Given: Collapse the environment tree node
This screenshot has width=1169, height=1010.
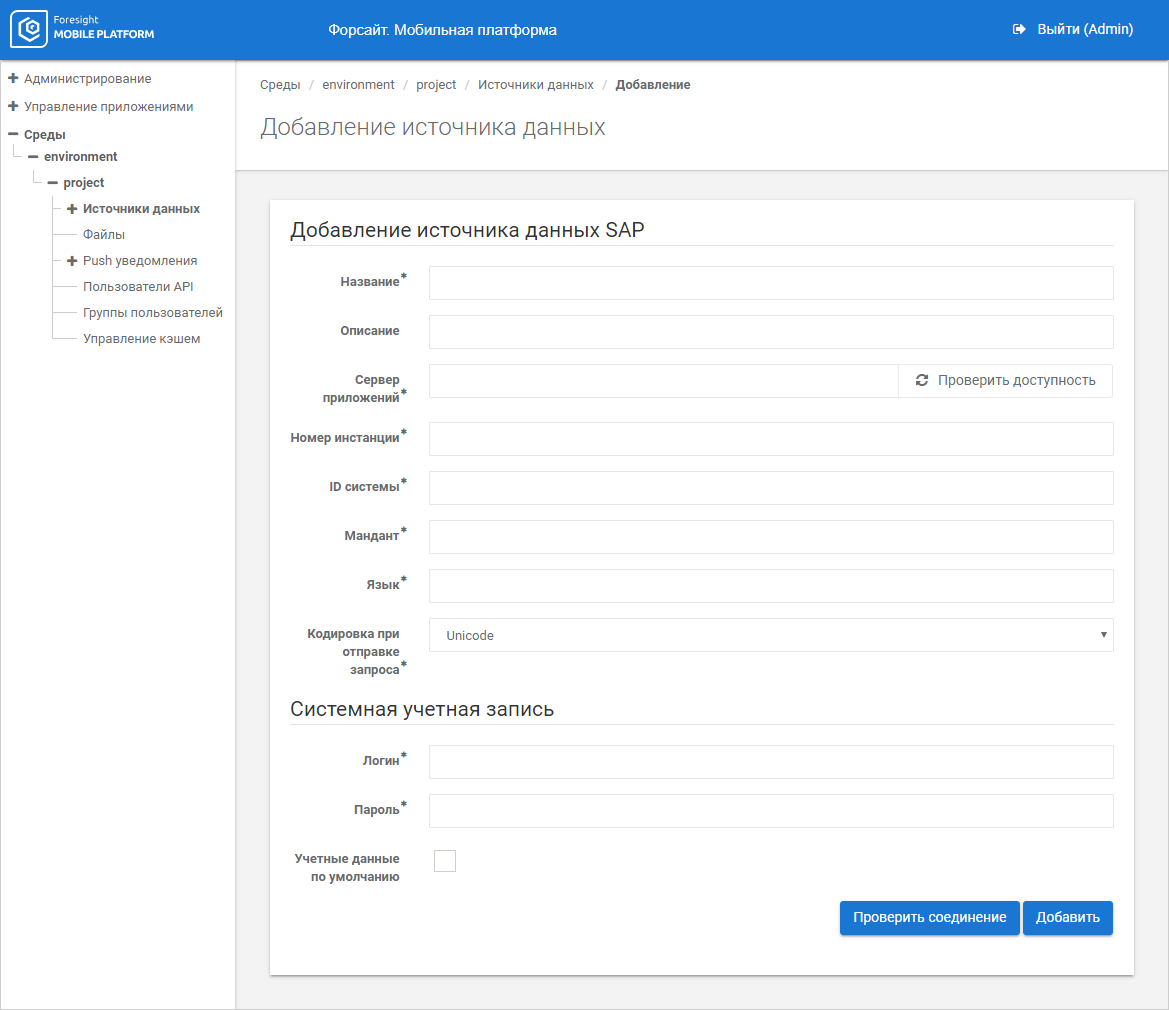Looking at the screenshot, I should pos(33,157).
